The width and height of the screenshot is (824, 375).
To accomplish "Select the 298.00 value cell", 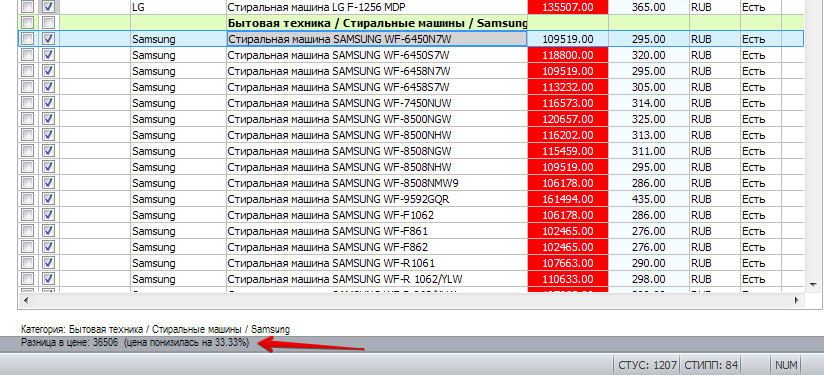I will (x=648, y=279).
